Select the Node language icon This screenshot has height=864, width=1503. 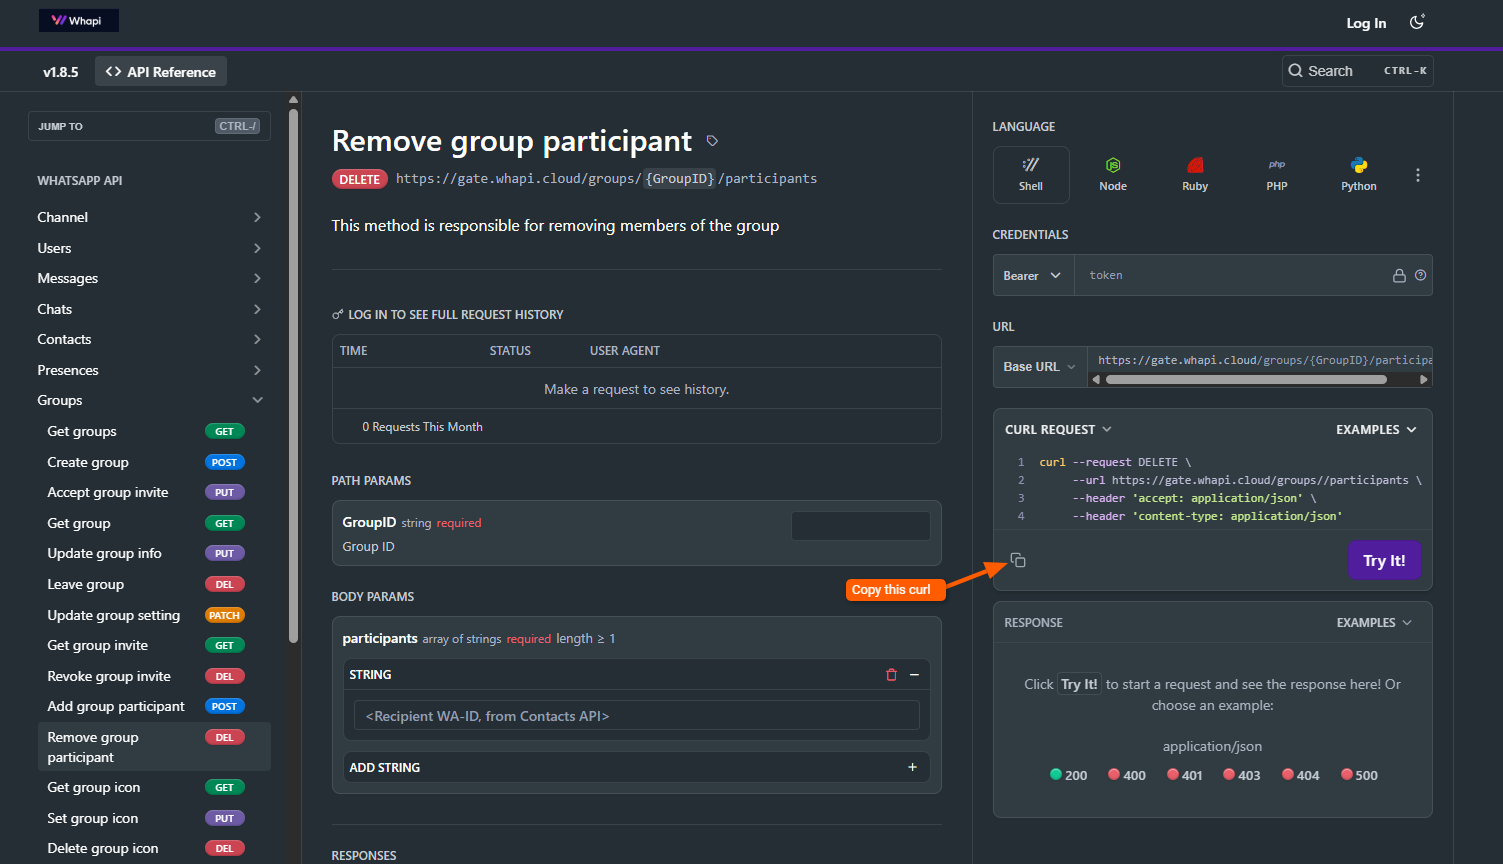[1113, 165]
